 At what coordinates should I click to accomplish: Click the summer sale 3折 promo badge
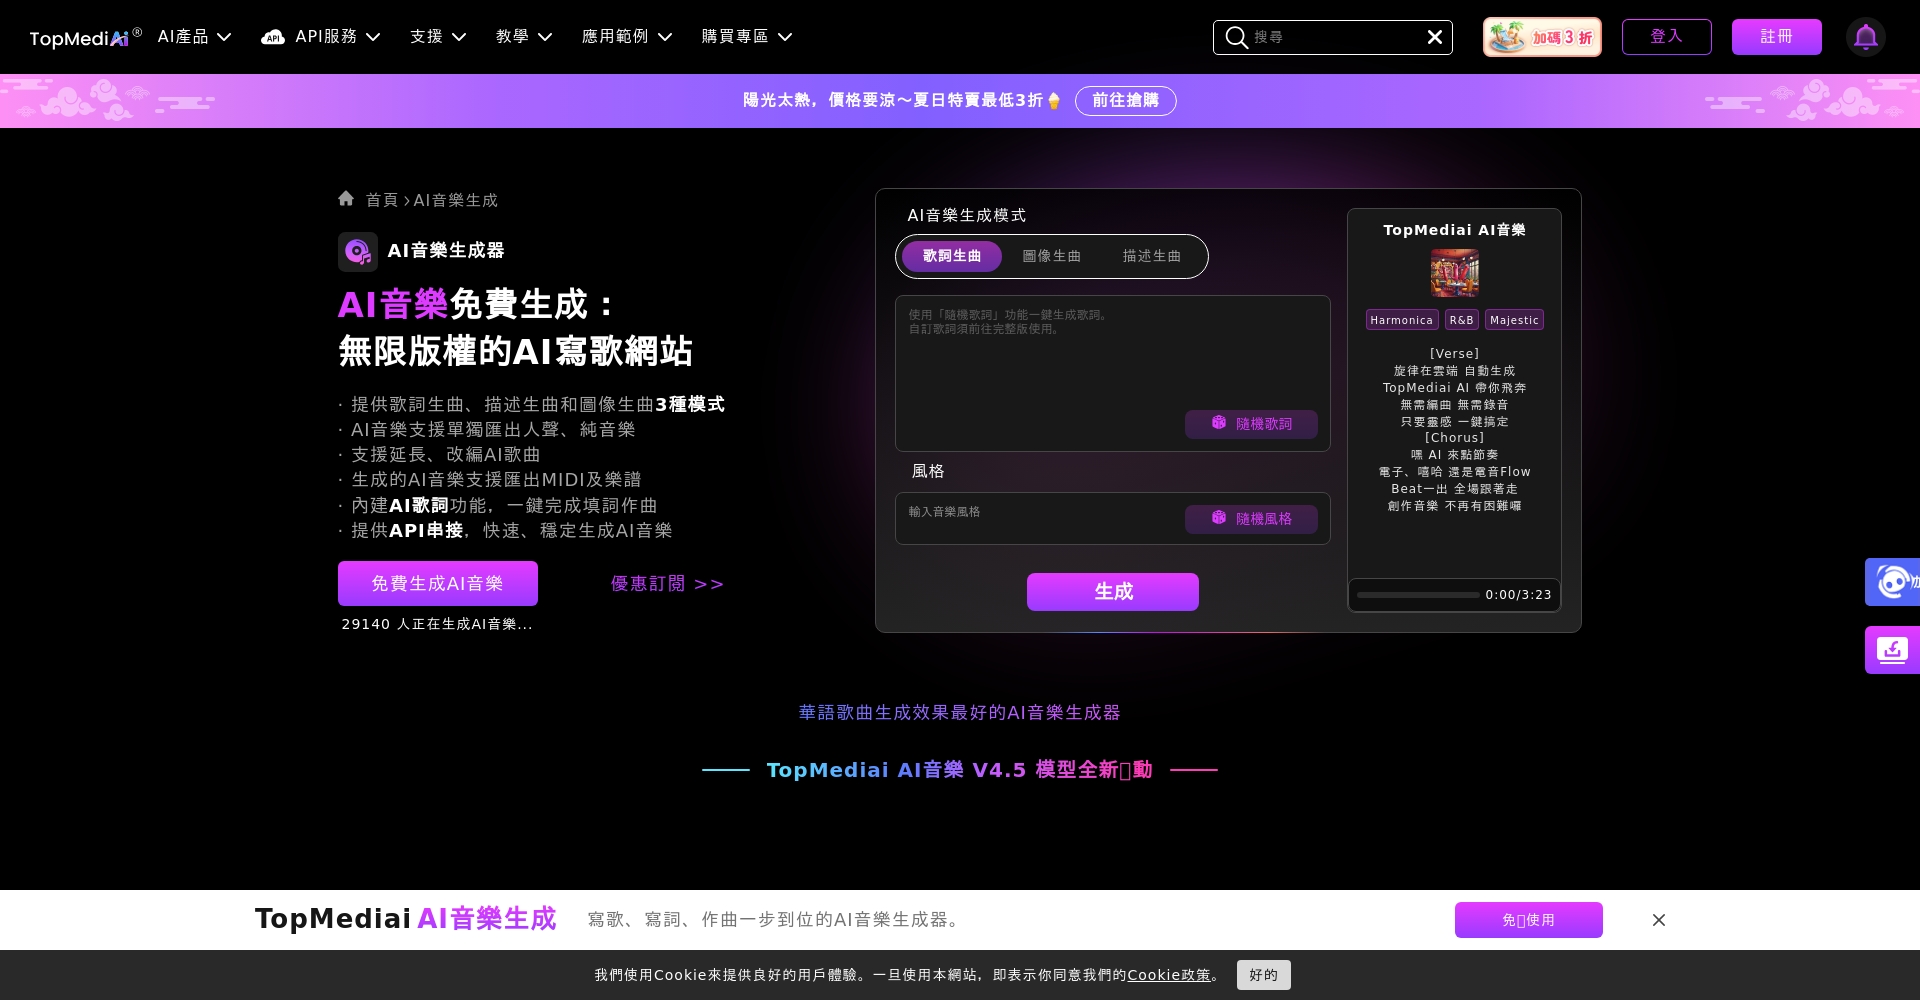(1542, 37)
